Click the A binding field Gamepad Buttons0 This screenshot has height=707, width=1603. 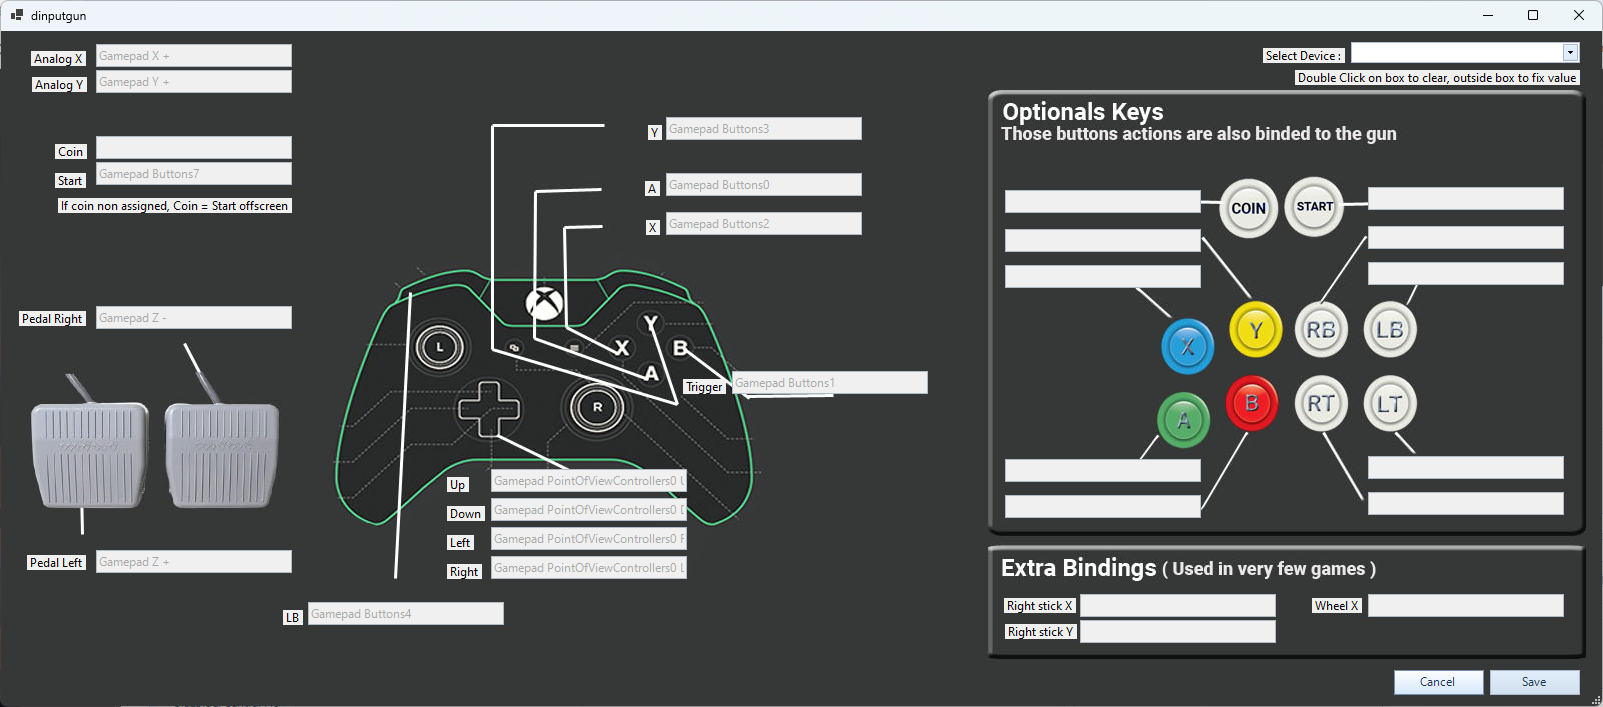coord(764,185)
